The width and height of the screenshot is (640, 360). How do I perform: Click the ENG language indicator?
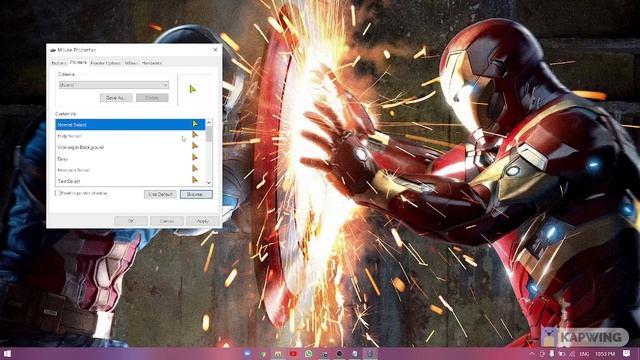click(584, 353)
